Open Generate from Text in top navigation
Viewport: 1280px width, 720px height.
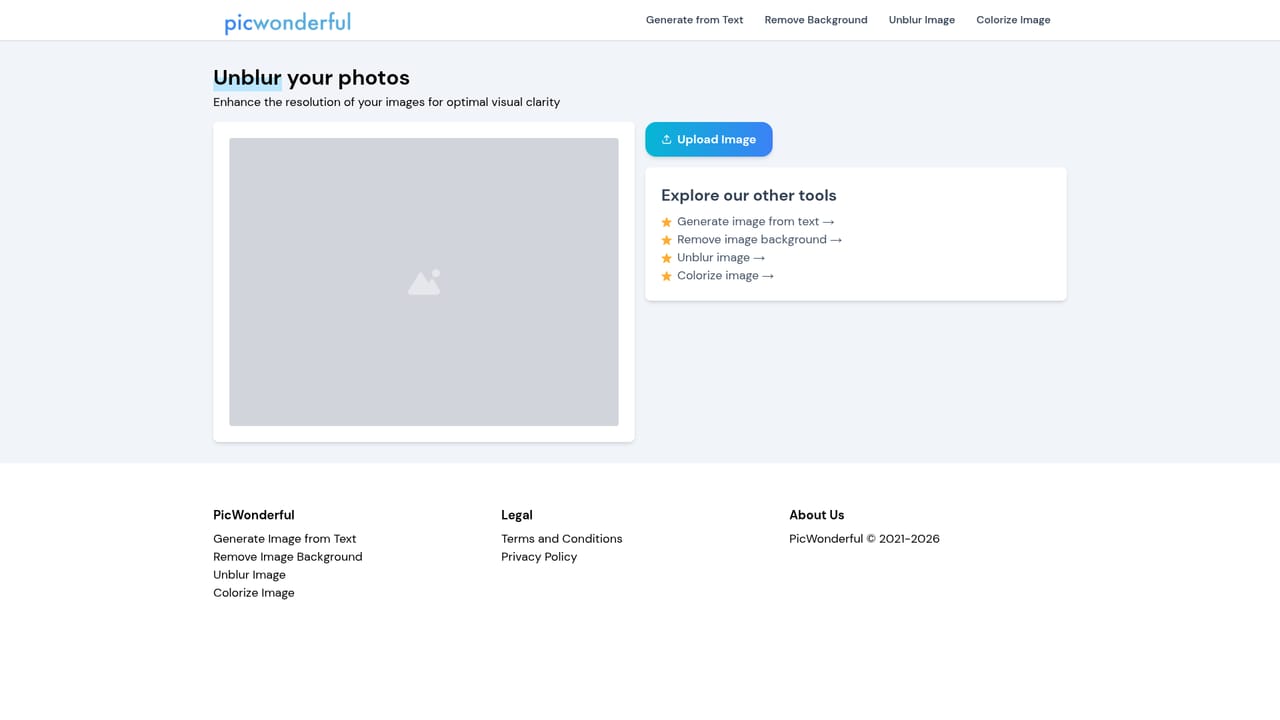click(694, 20)
